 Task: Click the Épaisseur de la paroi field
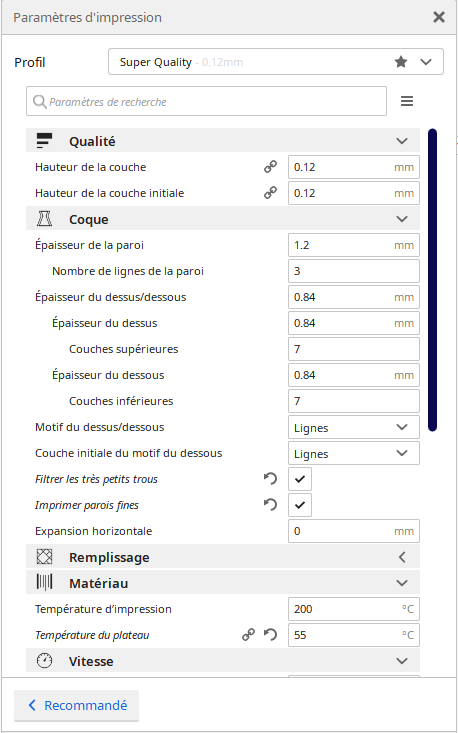(x=354, y=245)
